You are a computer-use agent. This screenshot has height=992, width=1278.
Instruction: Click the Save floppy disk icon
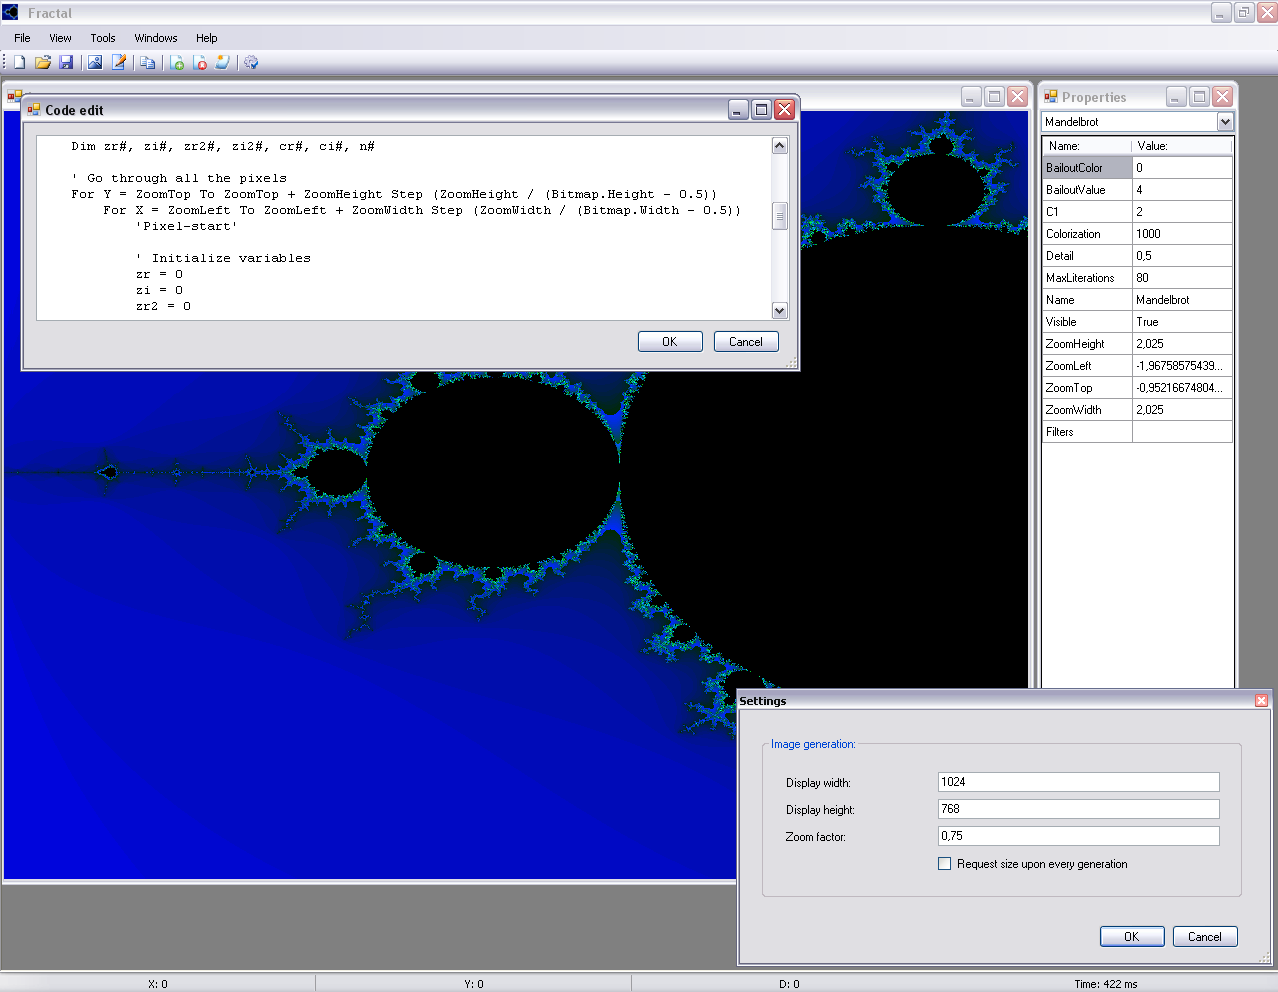pyautogui.click(x=66, y=62)
